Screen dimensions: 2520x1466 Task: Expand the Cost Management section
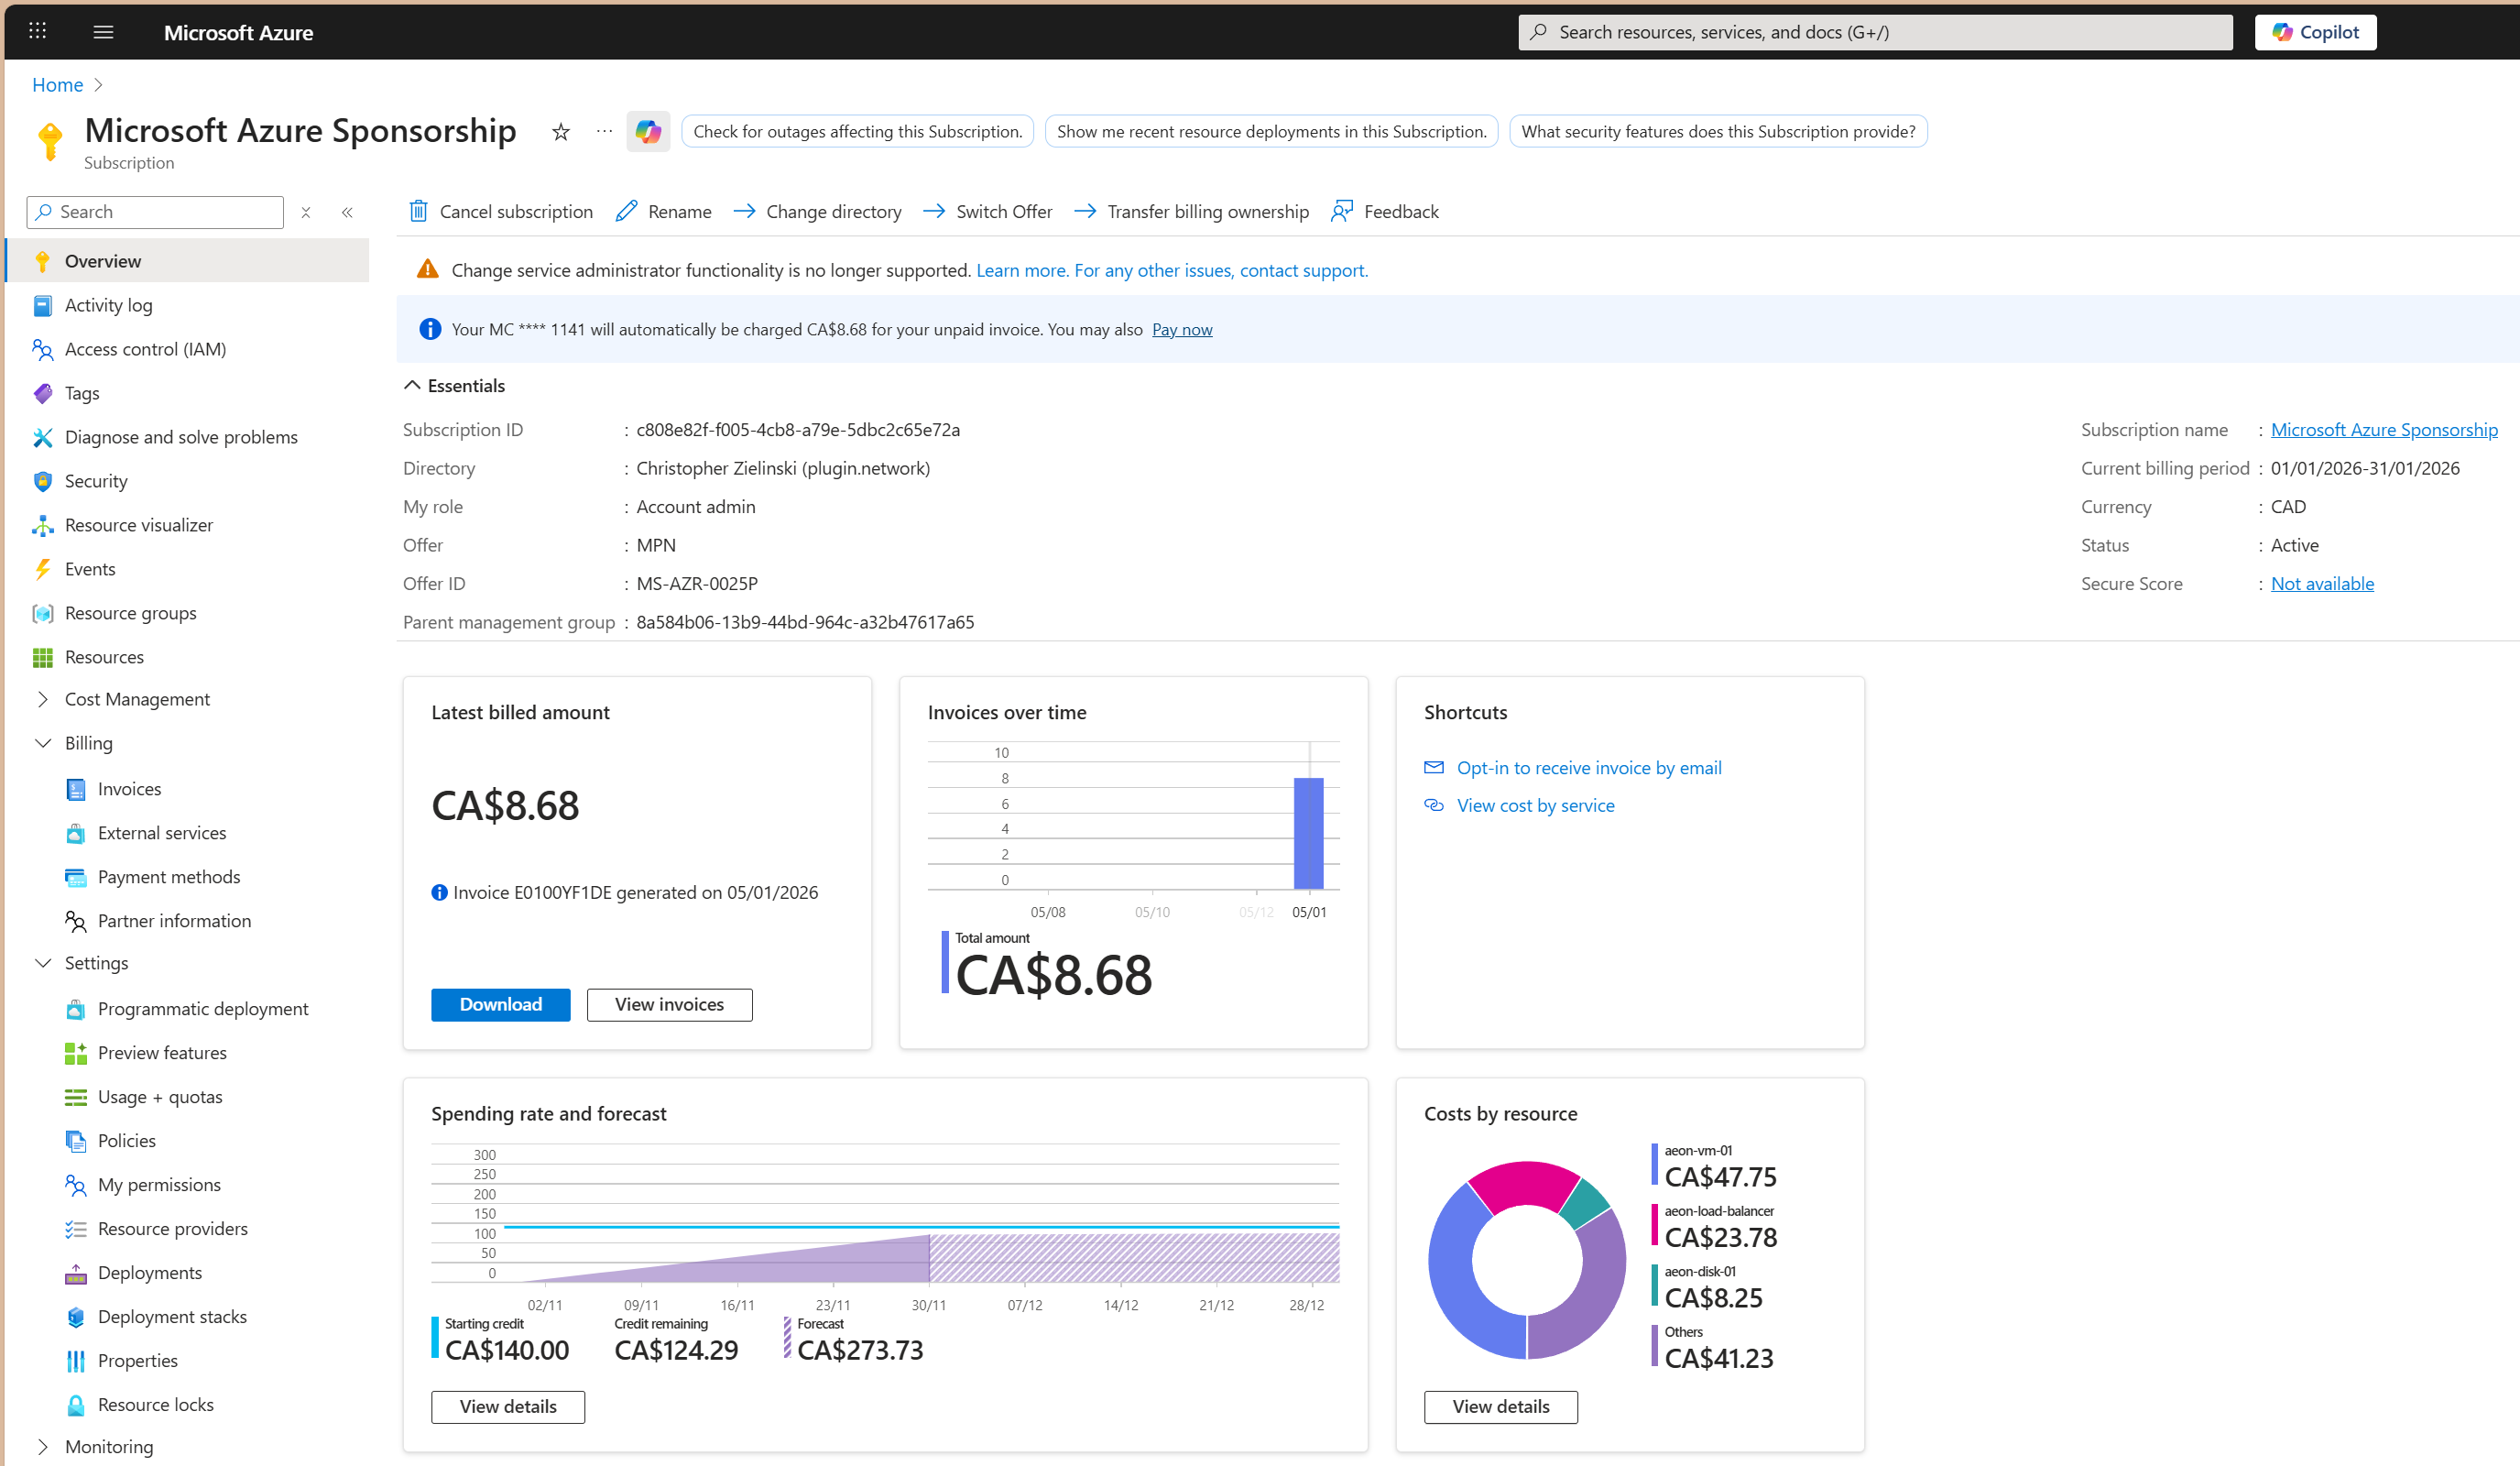[x=43, y=699]
